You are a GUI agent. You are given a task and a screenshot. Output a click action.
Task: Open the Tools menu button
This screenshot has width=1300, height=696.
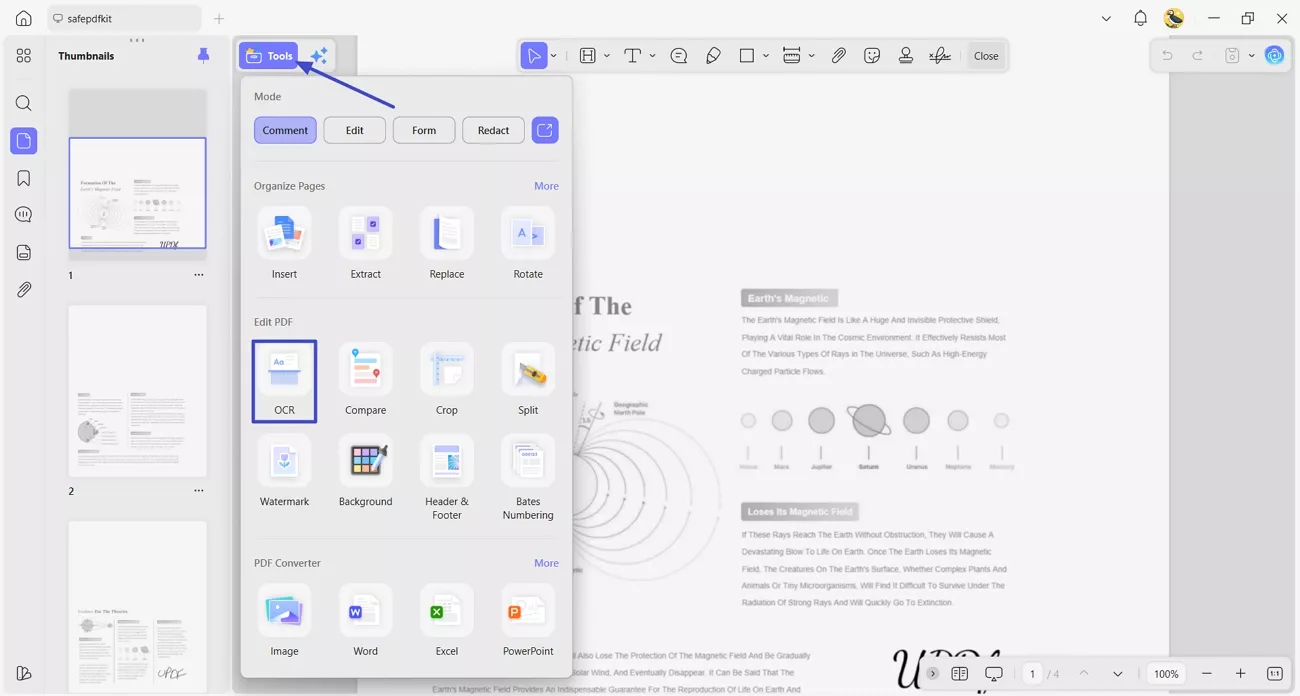269,56
